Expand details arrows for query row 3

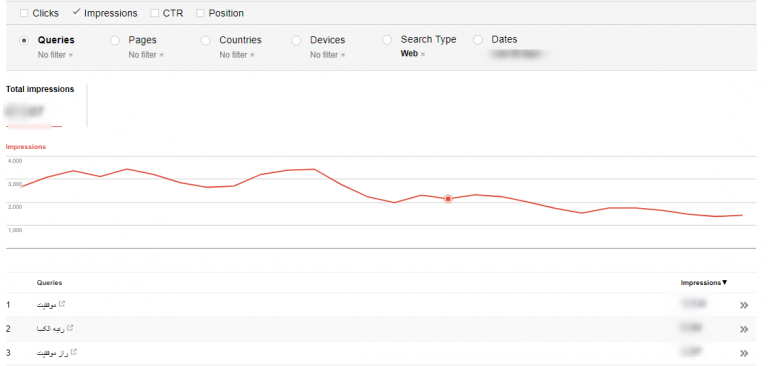[x=744, y=353]
